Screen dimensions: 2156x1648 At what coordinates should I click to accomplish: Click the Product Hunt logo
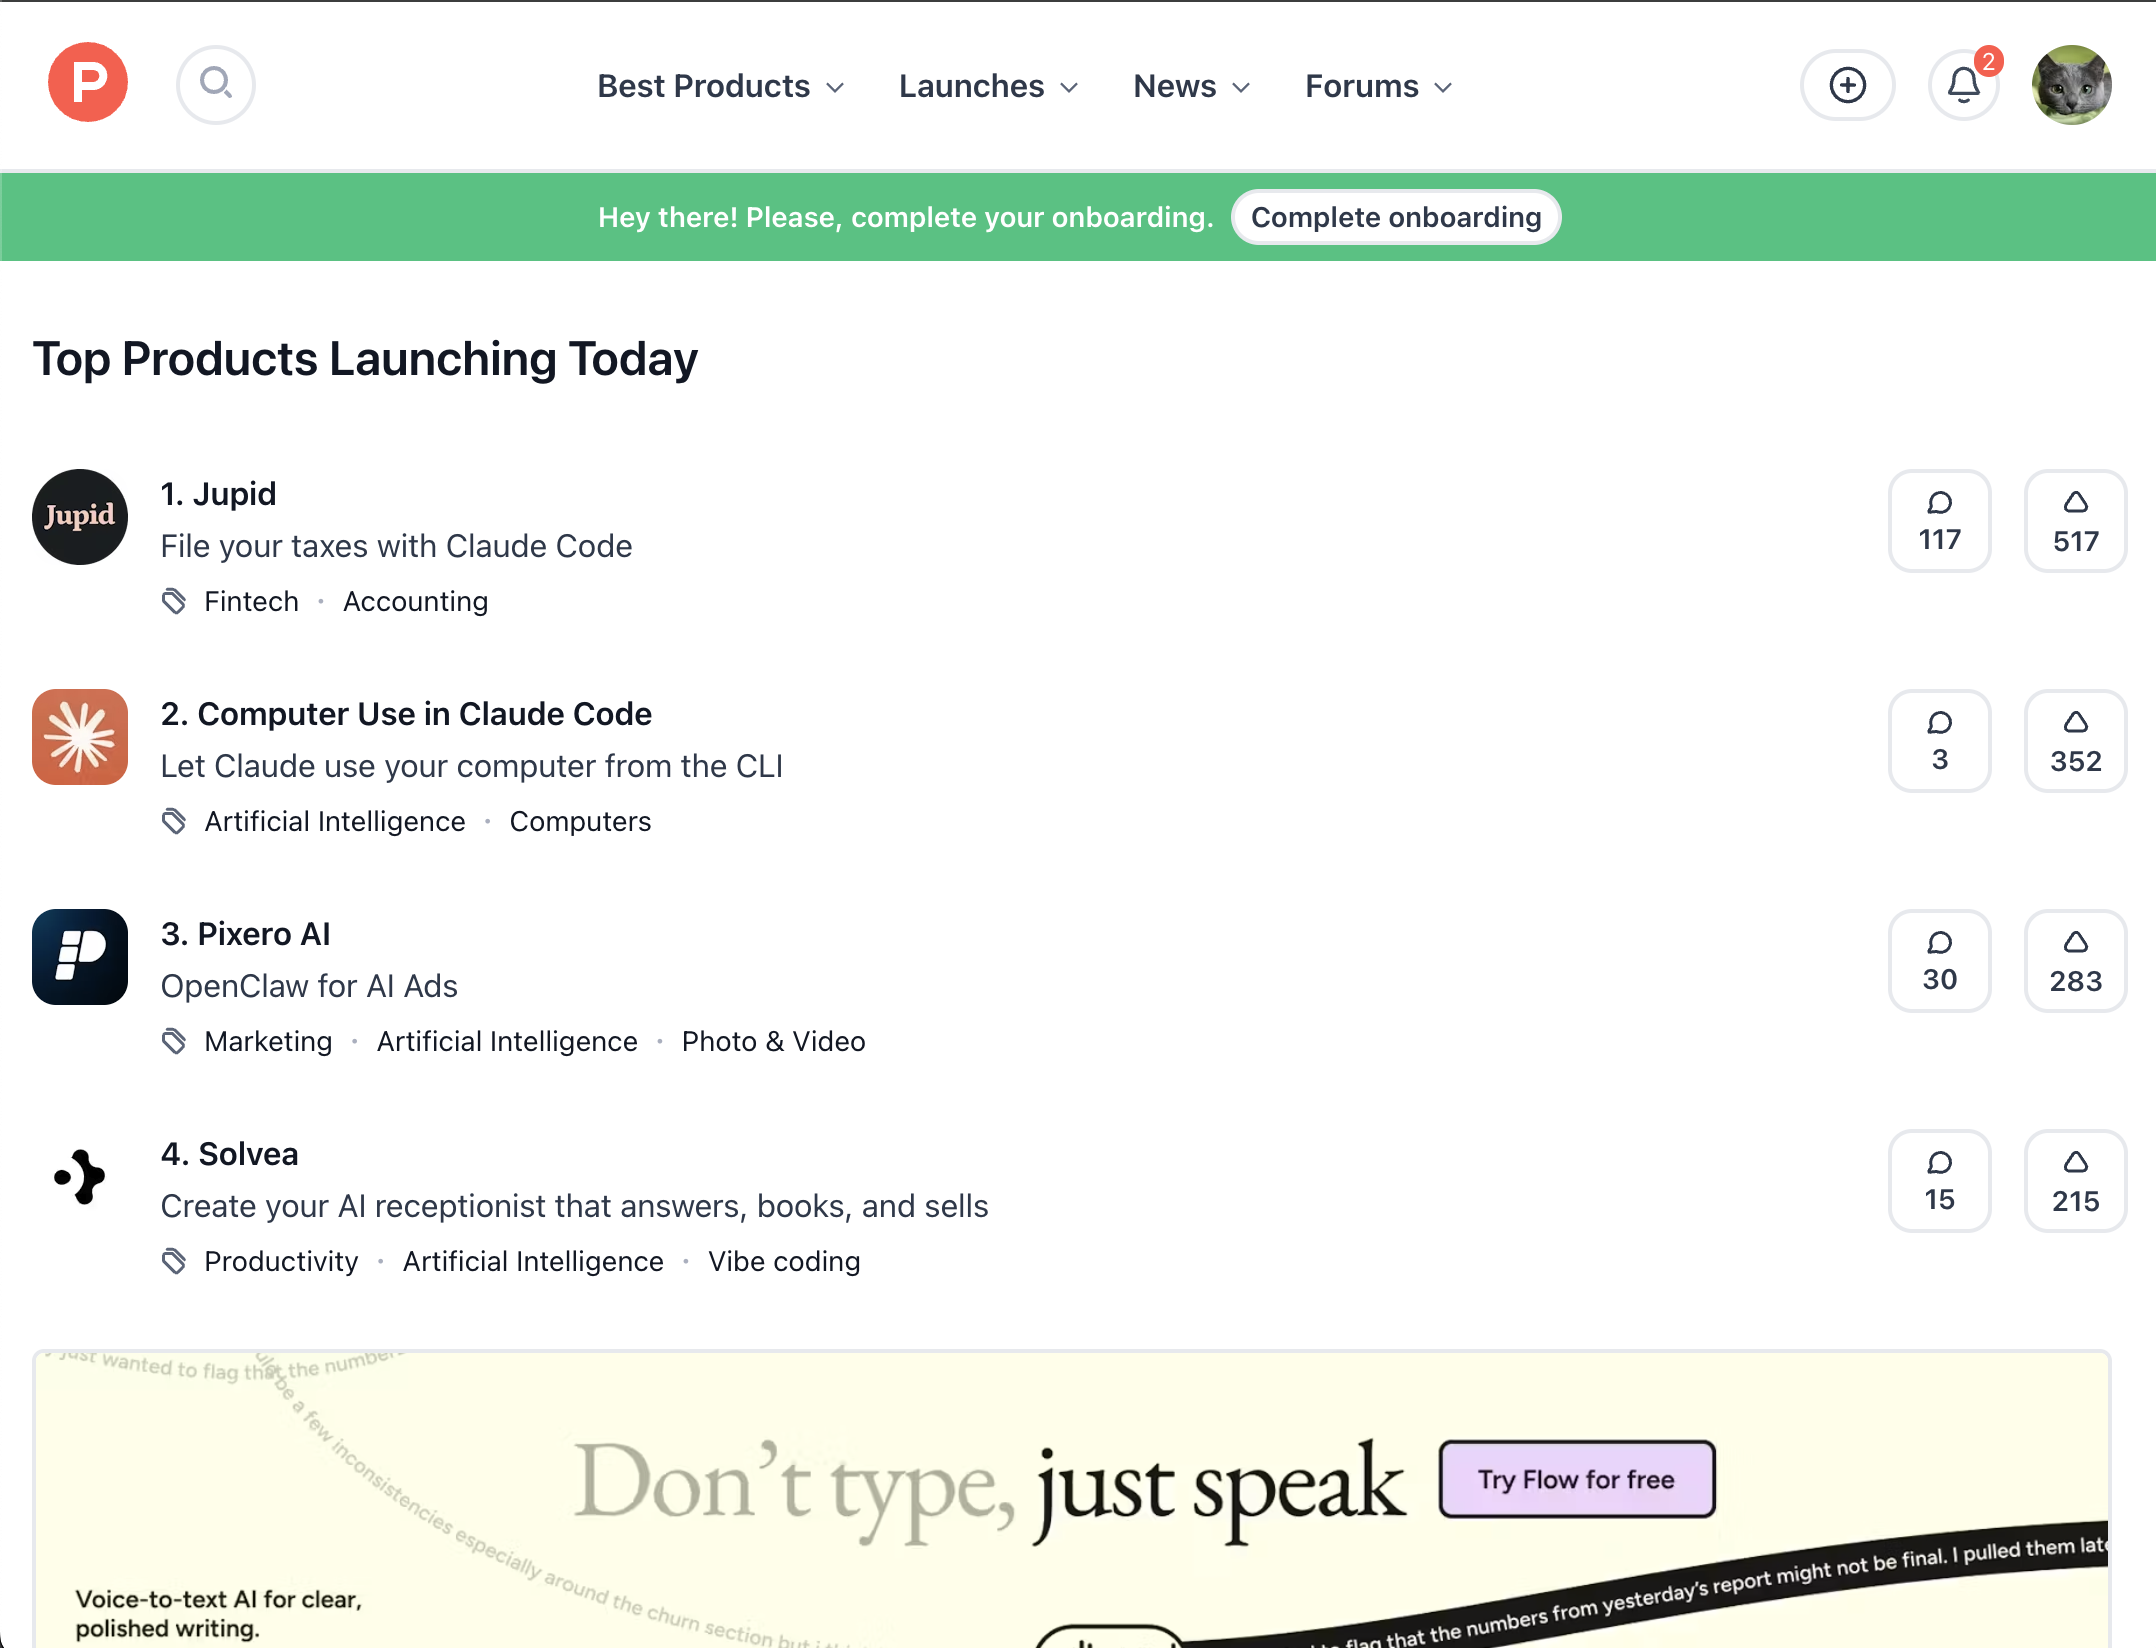(x=88, y=83)
